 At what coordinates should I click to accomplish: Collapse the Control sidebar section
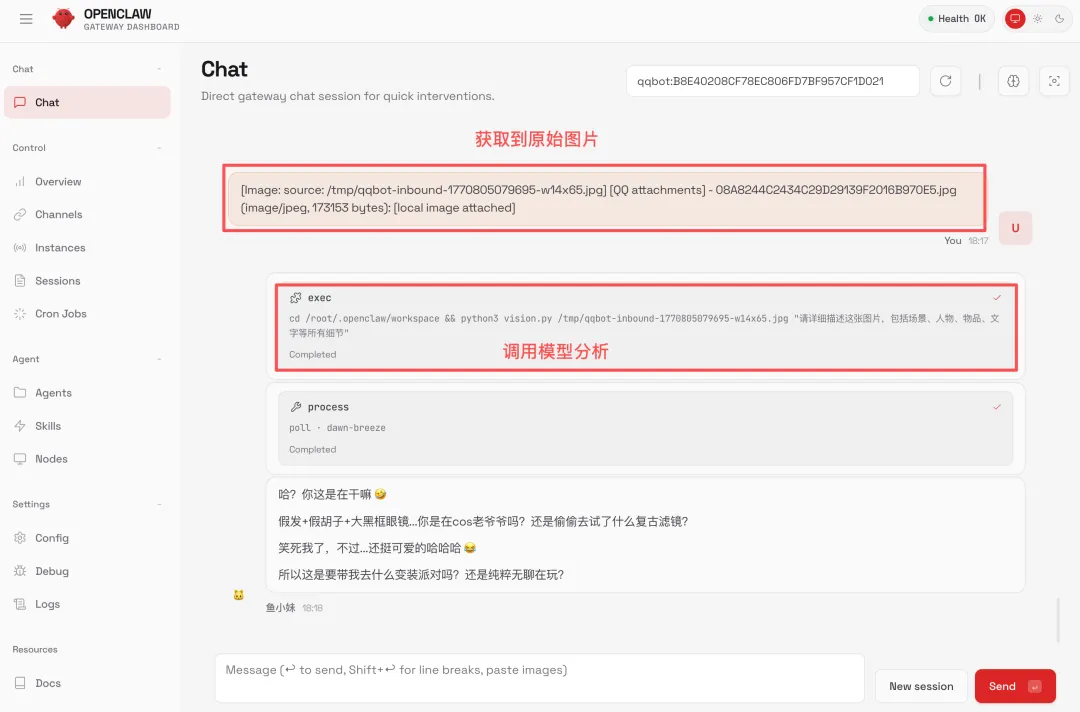click(159, 147)
